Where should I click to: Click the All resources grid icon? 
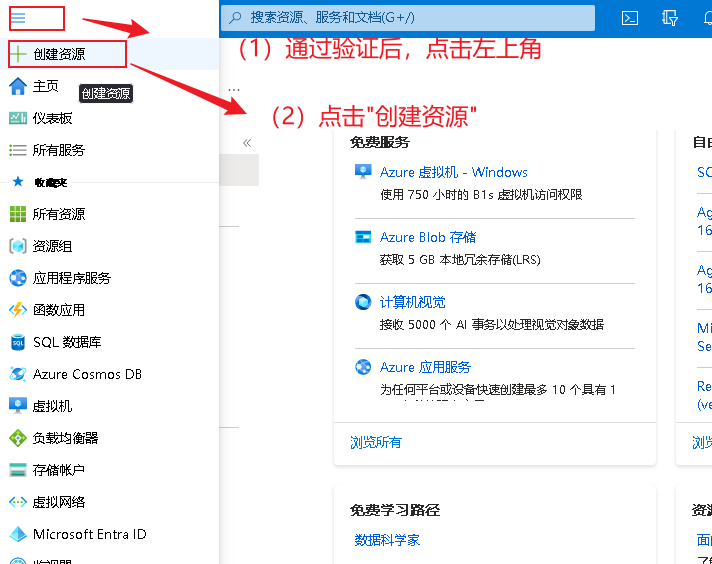[18, 214]
